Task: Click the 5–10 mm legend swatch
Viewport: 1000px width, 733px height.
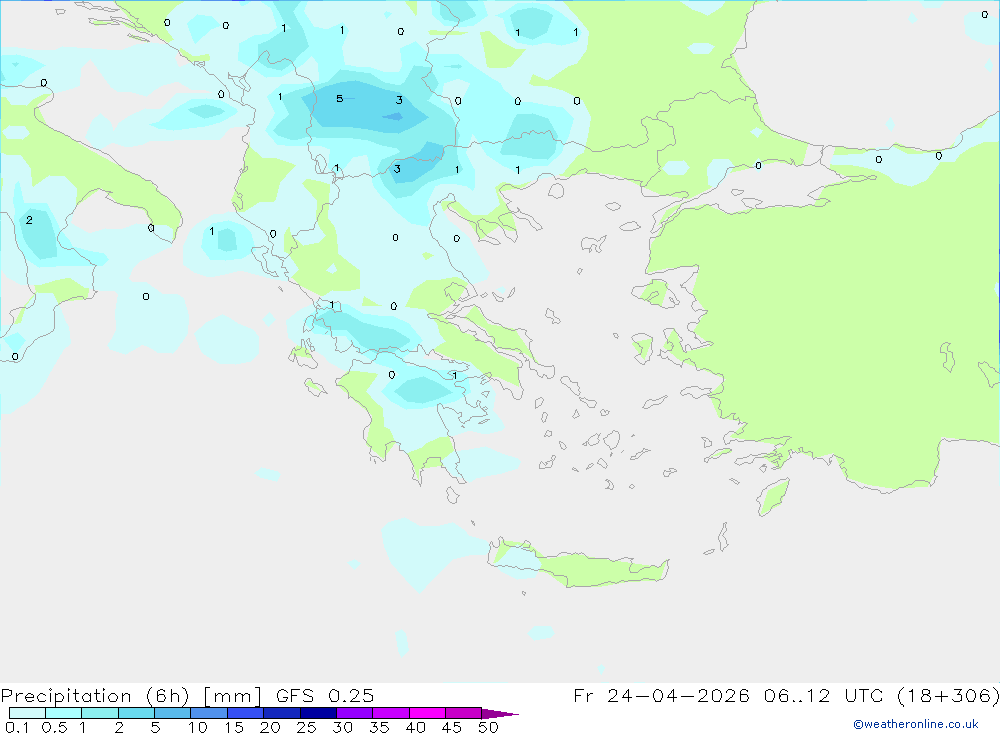Action: coord(173,713)
